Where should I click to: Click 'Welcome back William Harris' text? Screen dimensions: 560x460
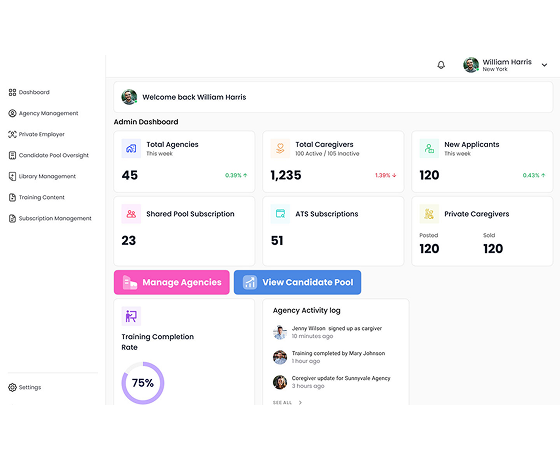coord(194,97)
